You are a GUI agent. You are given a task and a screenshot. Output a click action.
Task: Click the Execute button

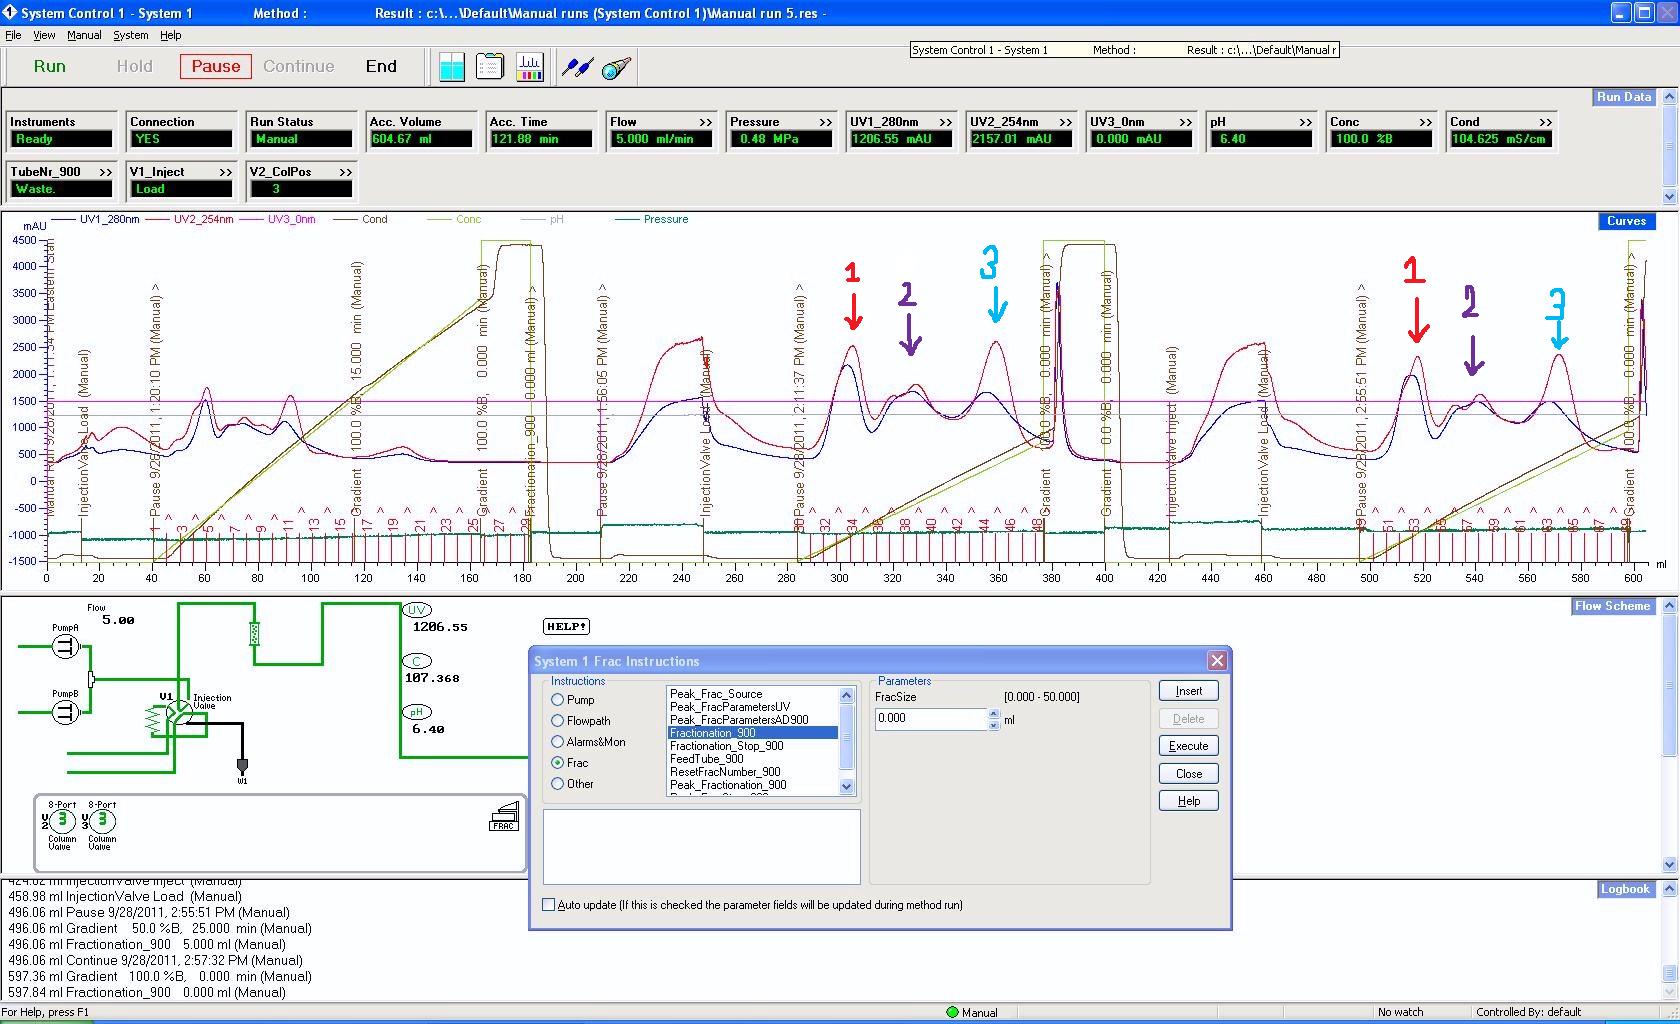pos(1188,746)
